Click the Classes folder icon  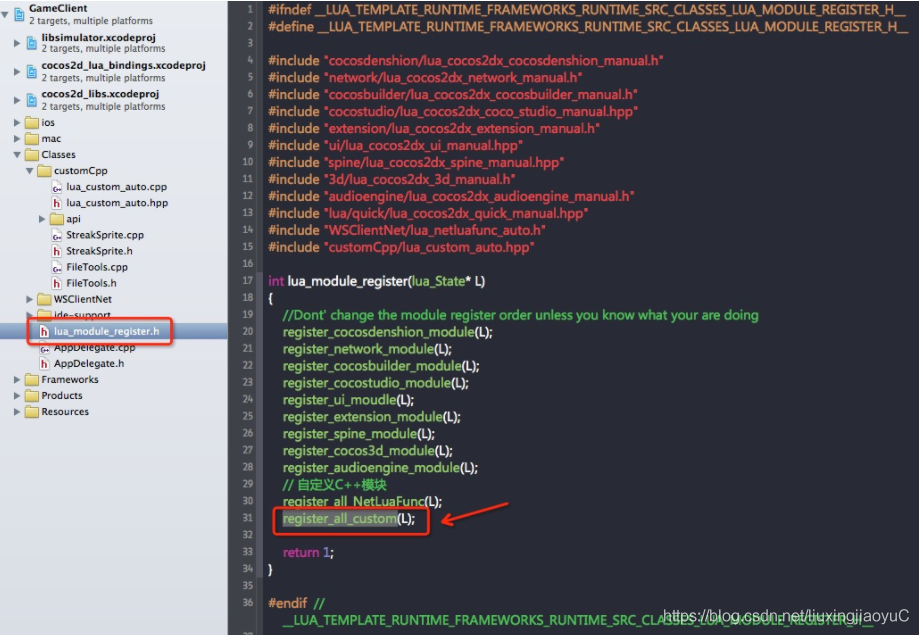32,155
